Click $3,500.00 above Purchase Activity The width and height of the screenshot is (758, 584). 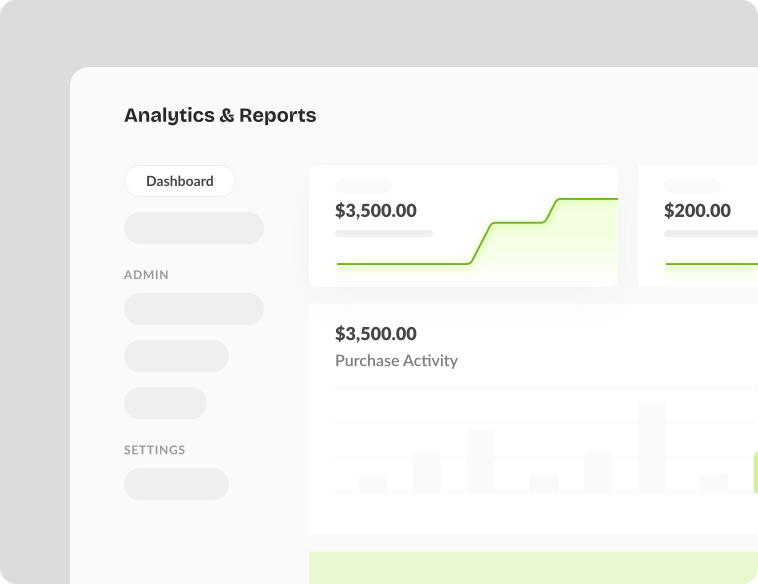point(376,334)
